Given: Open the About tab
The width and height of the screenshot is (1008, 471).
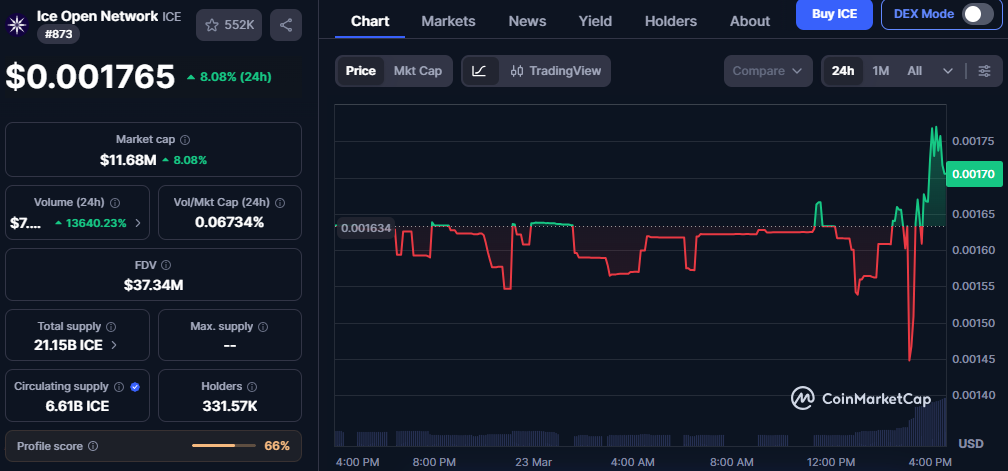Looking at the screenshot, I should point(750,21).
